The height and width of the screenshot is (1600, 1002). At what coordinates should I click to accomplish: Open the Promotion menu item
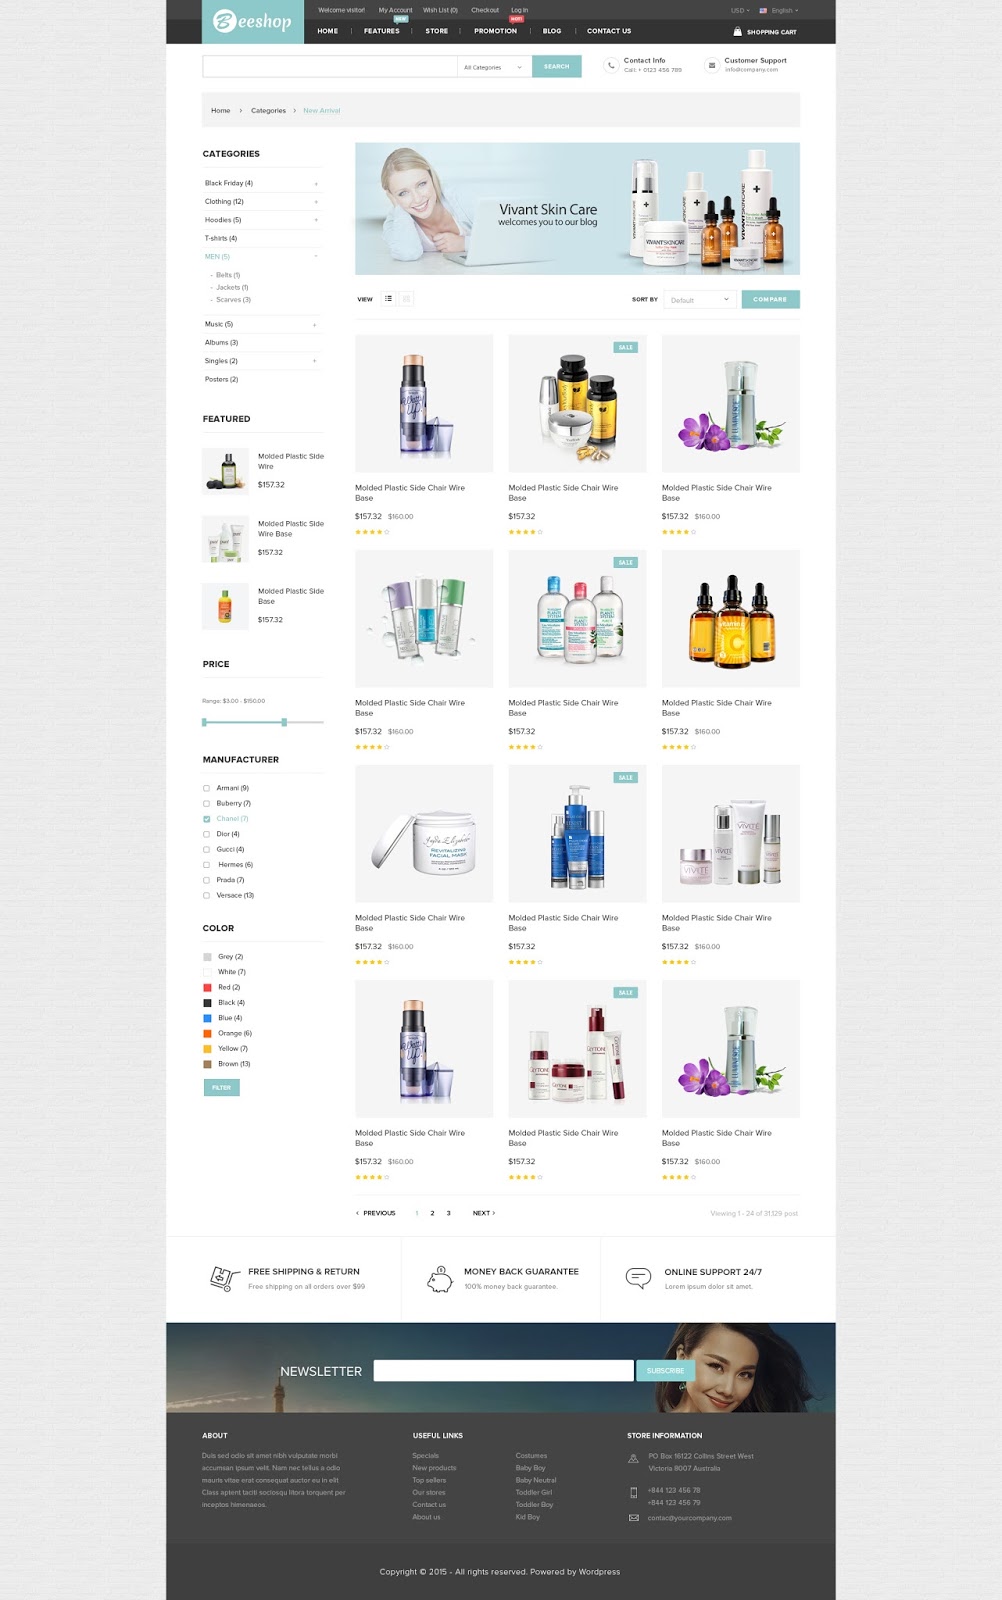[495, 31]
